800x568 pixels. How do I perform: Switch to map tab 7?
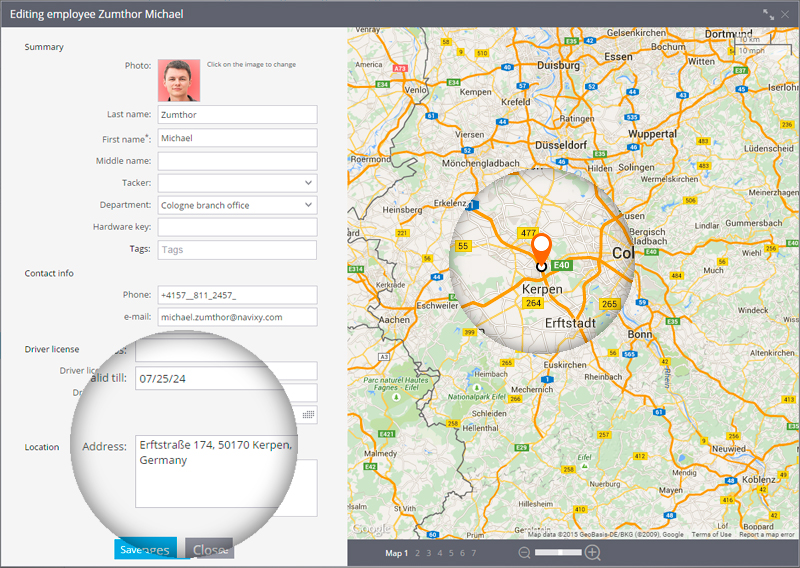(x=473, y=553)
